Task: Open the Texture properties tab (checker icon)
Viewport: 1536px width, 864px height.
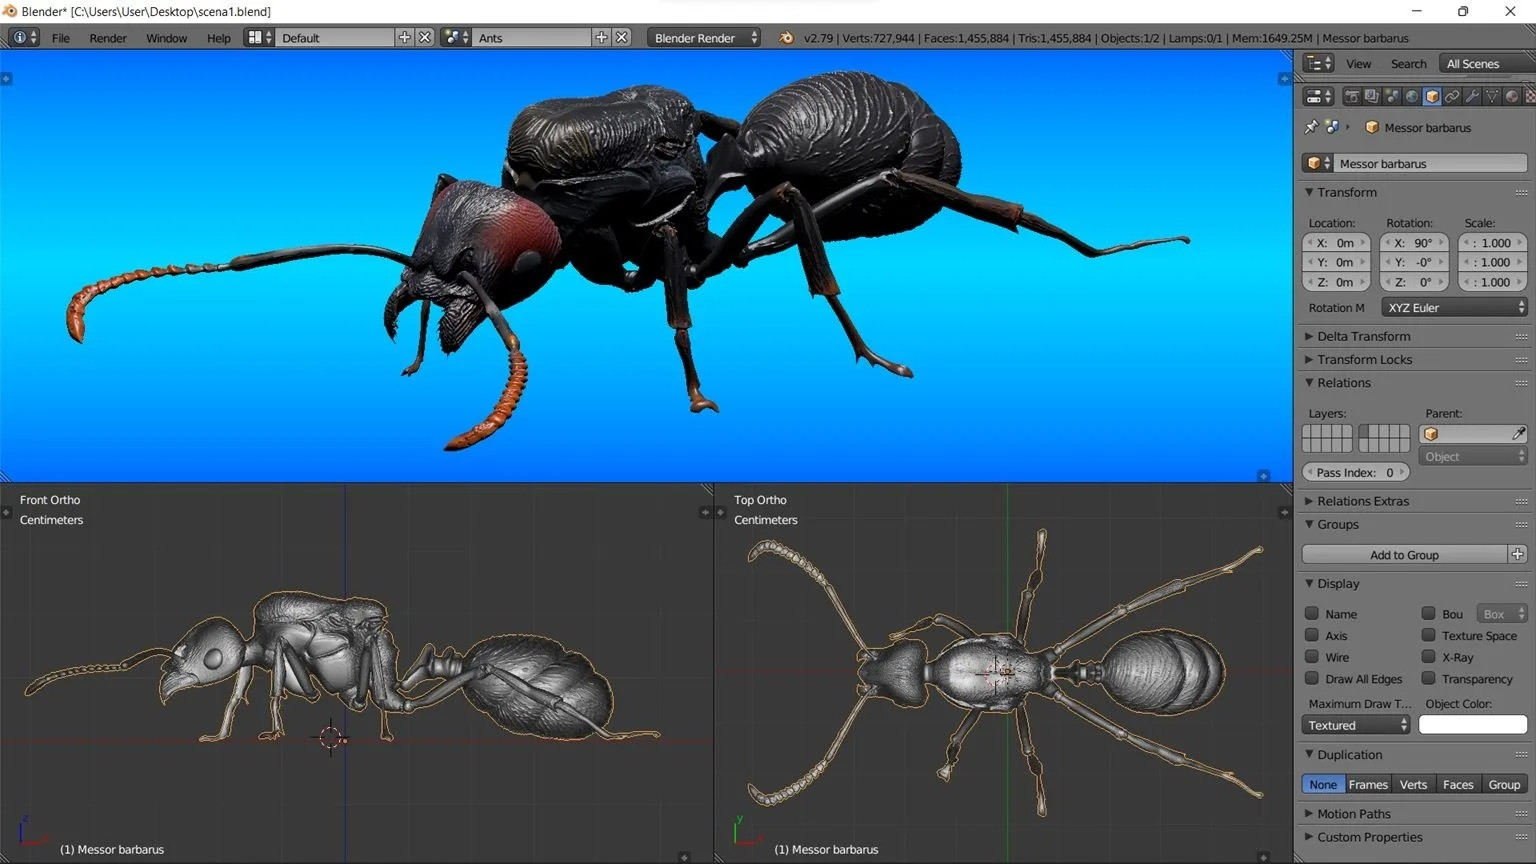Action: 1529,96
